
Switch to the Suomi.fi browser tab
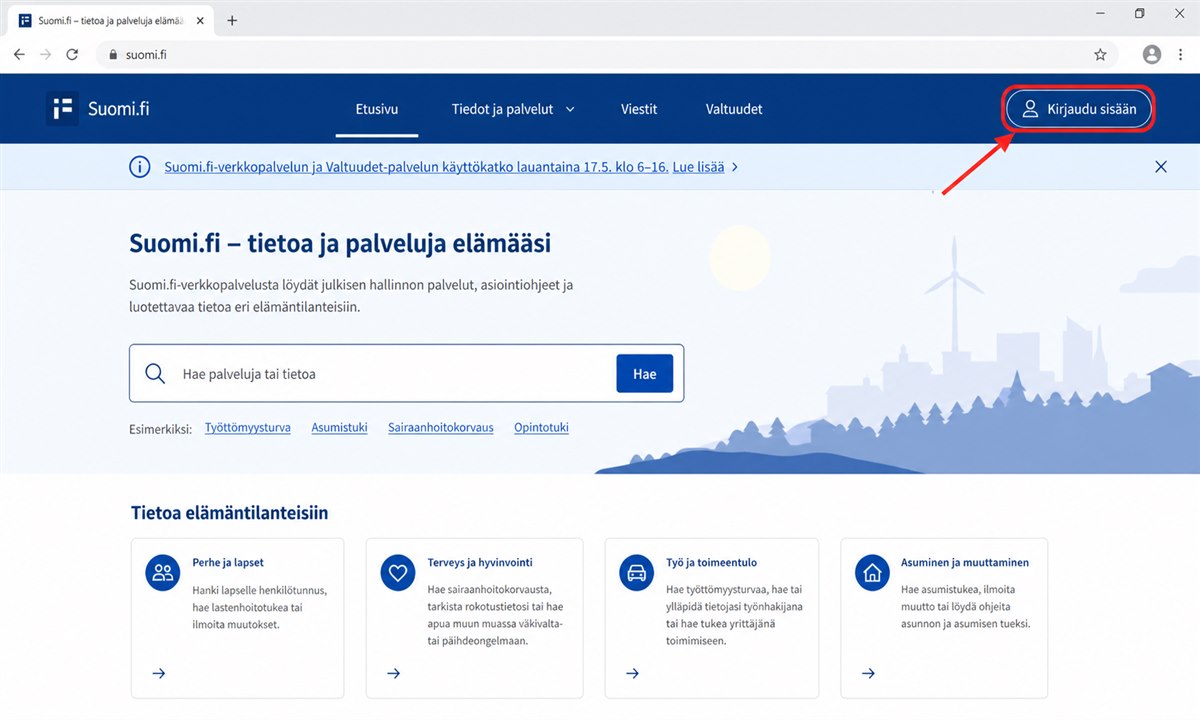111,20
